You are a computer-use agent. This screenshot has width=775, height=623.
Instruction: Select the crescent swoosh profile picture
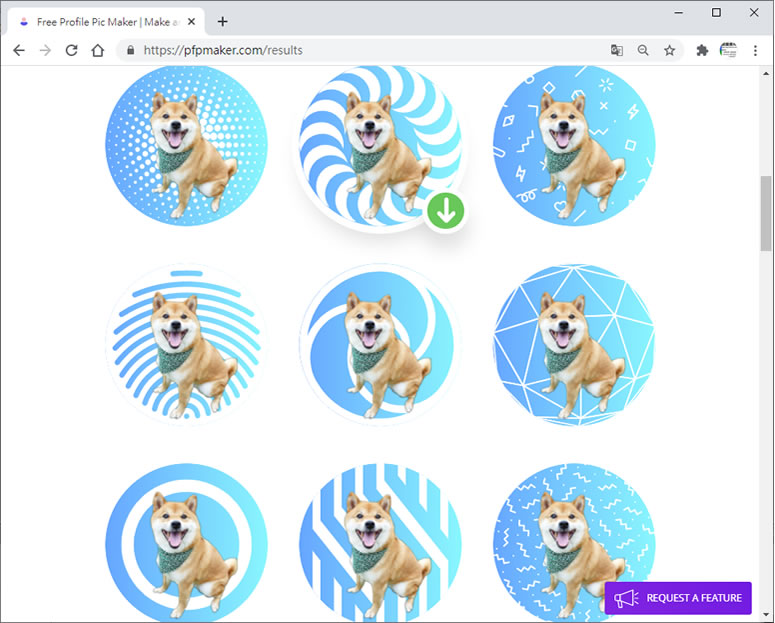tap(380, 345)
